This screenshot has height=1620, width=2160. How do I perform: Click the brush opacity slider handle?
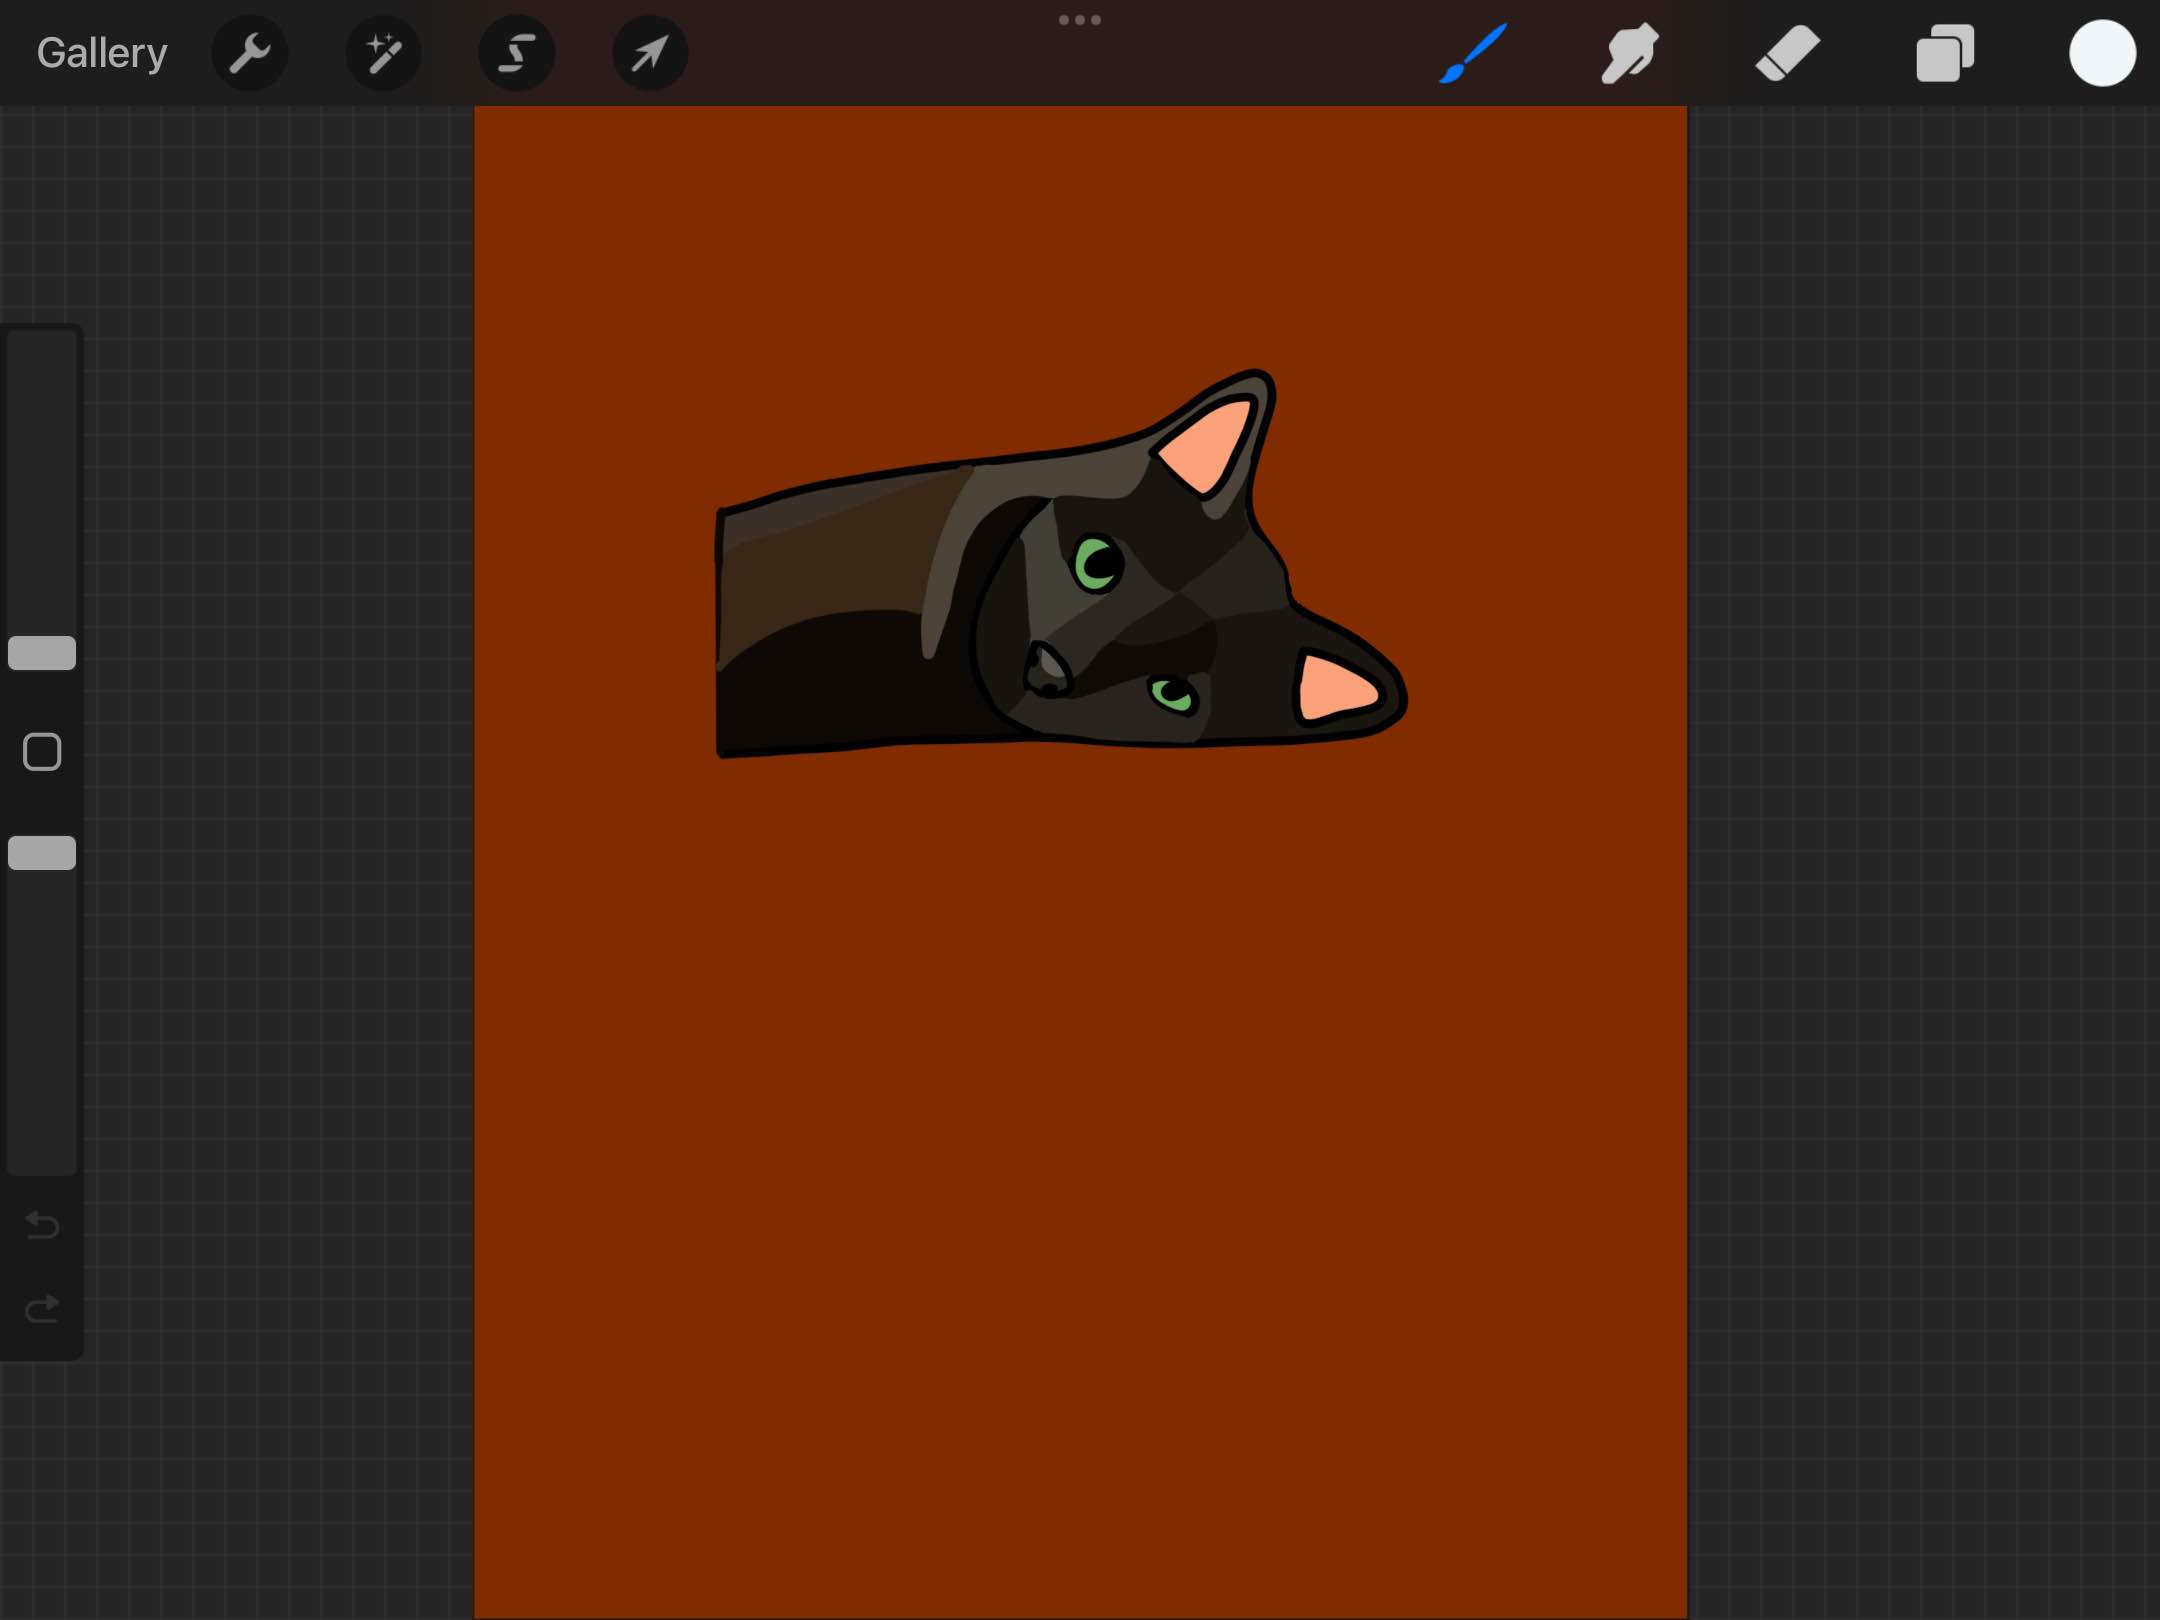pyautogui.click(x=42, y=853)
